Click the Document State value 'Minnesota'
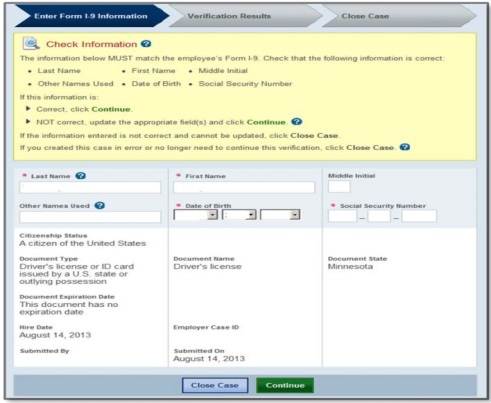Image resolution: width=491 pixels, height=403 pixels. 350,267
